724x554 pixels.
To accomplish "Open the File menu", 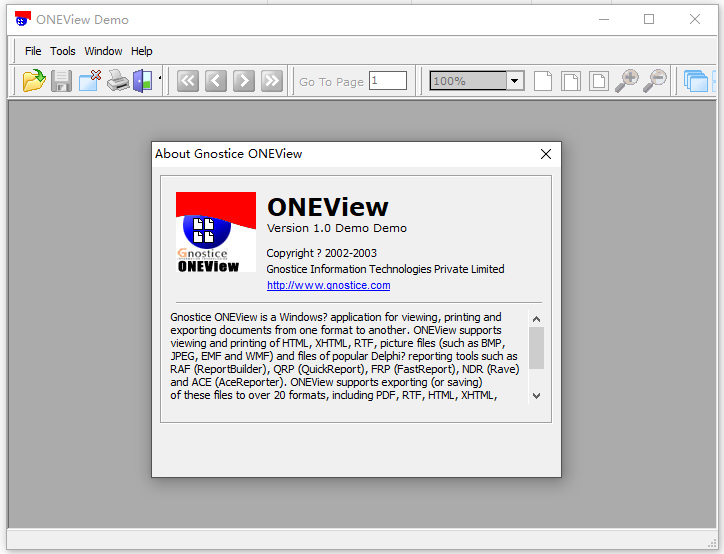I will tap(33, 51).
